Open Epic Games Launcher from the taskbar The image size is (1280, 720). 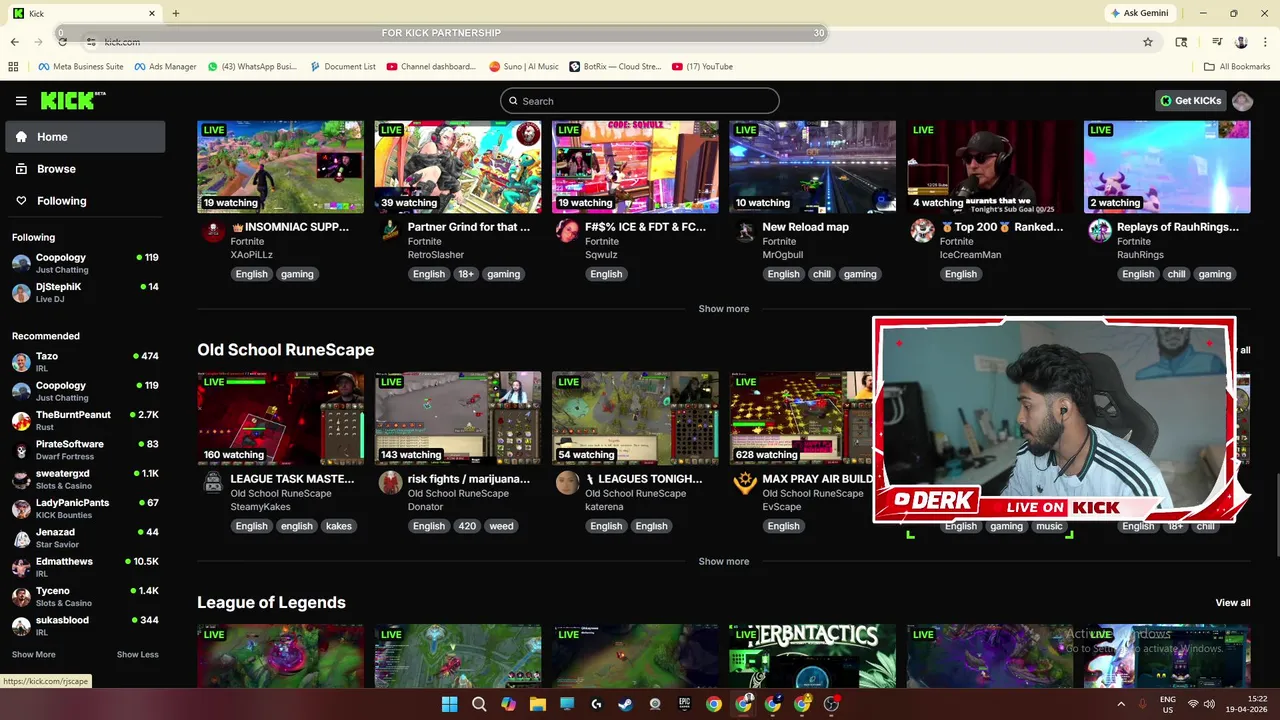(685, 704)
